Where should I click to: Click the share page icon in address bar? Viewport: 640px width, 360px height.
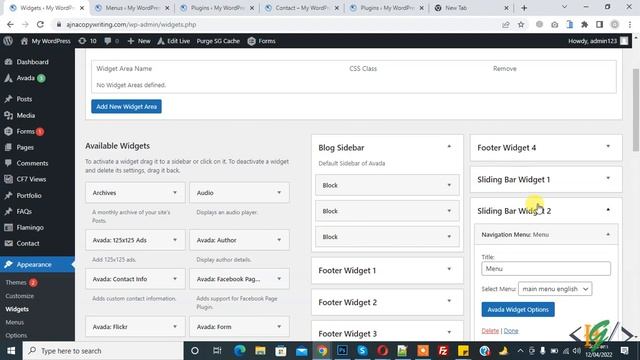tap(506, 24)
